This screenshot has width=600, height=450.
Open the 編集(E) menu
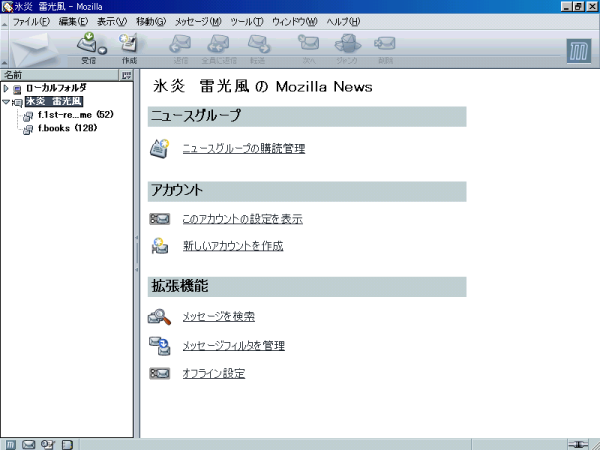(73, 22)
